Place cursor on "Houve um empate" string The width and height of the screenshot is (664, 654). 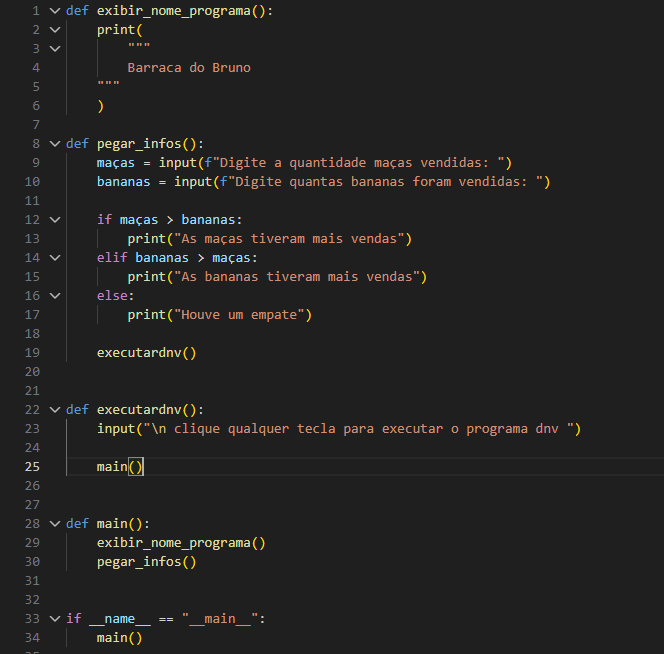244,315
